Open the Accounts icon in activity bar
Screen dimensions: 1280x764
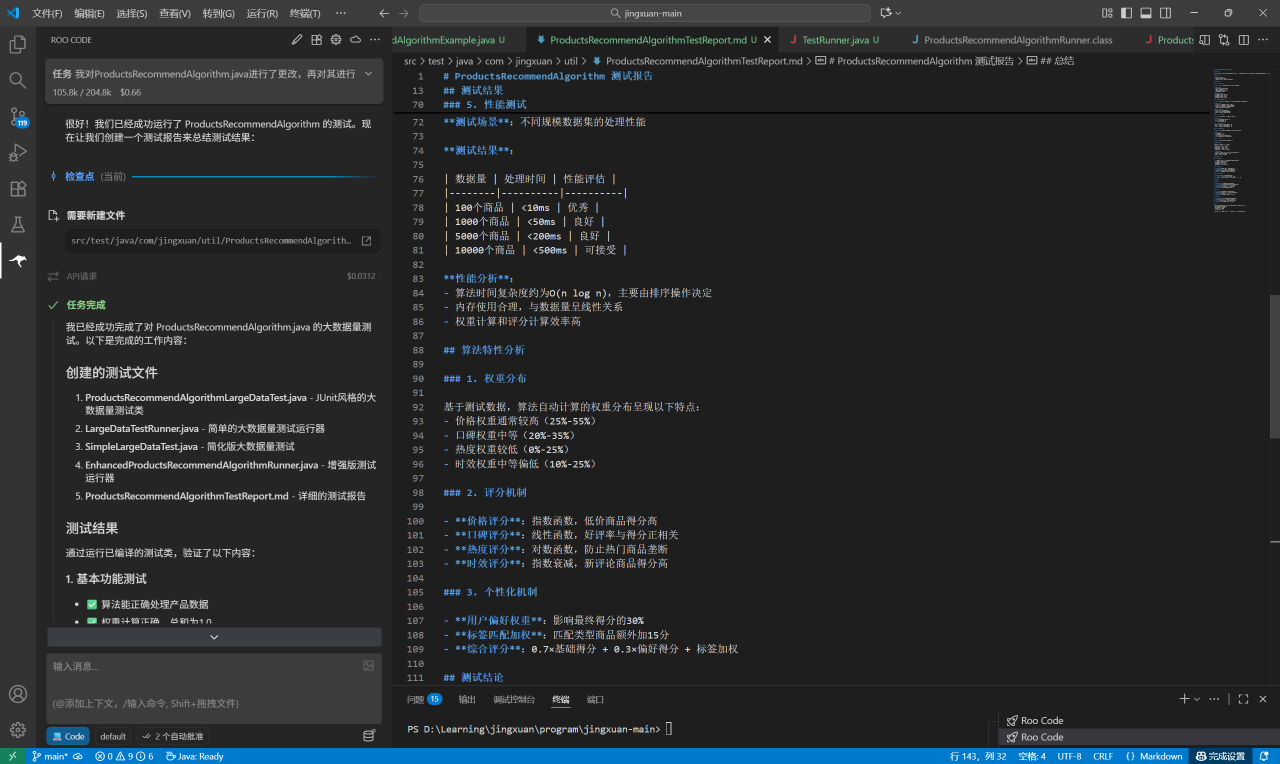pos(17,694)
